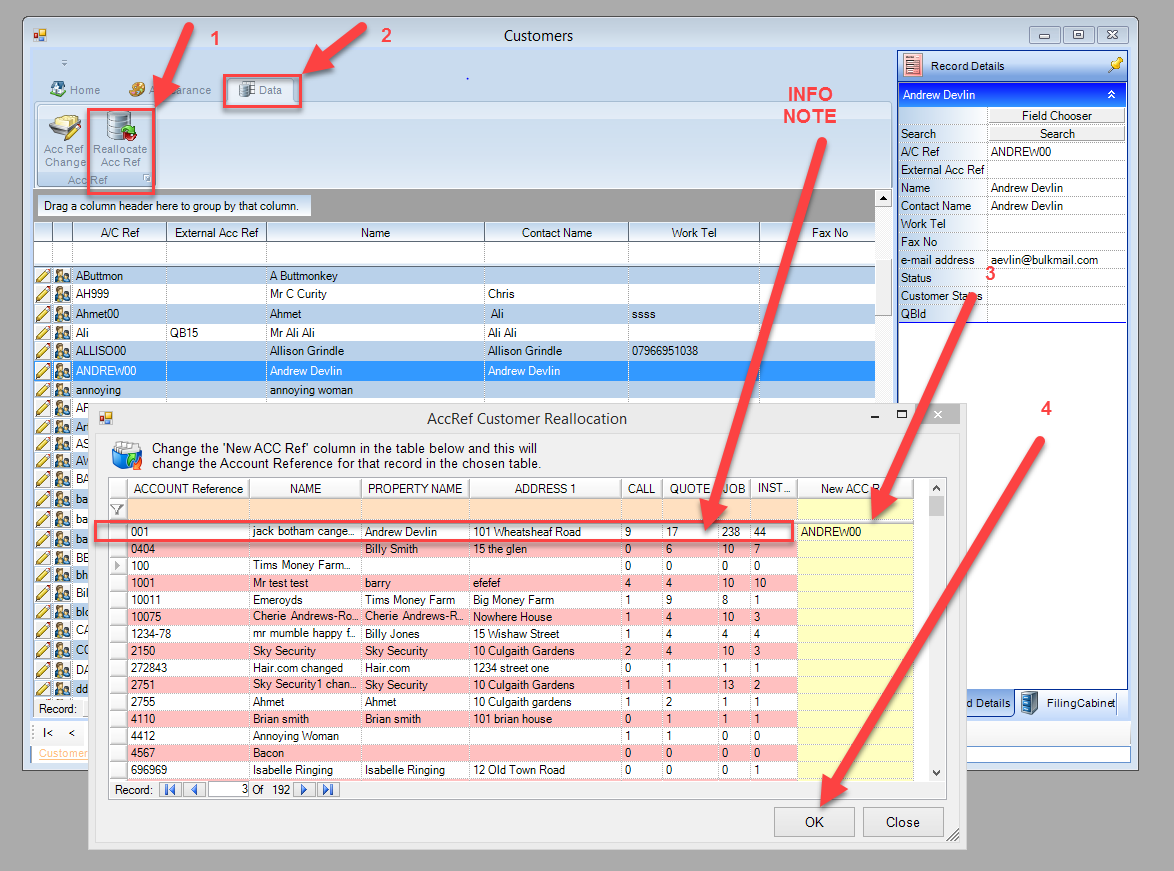Jump to last record in reallocation navigator
Viewport: 1174px width, 871px height.
click(328, 789)
